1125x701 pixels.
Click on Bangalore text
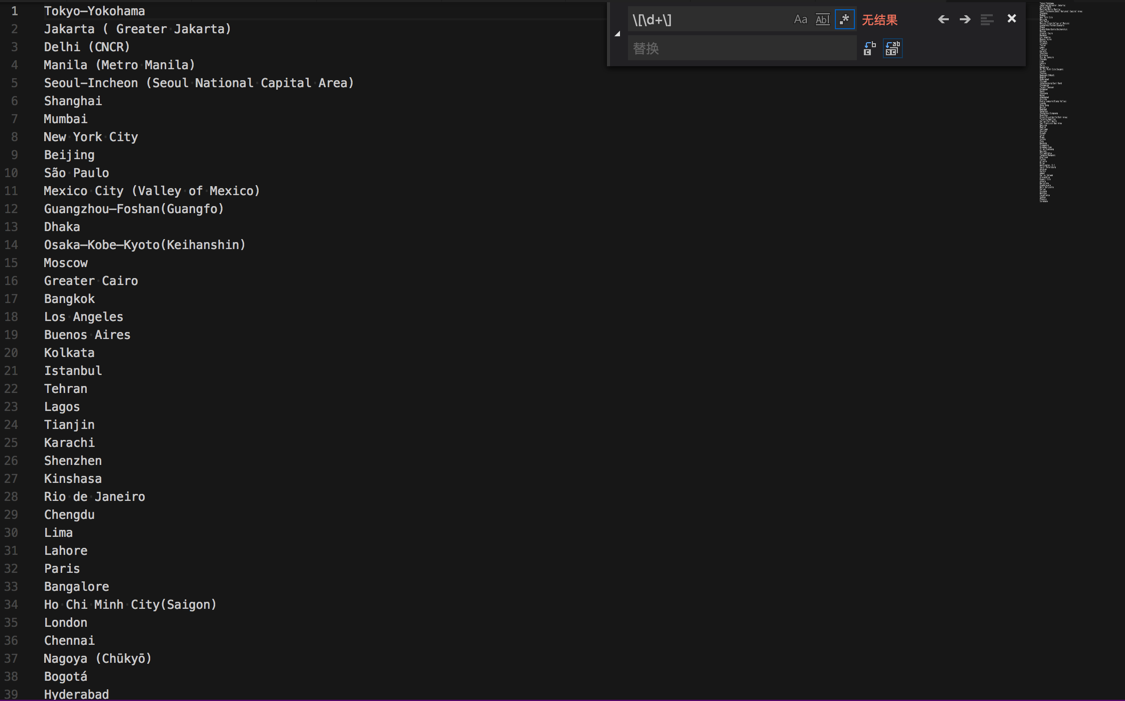[76, 586]
